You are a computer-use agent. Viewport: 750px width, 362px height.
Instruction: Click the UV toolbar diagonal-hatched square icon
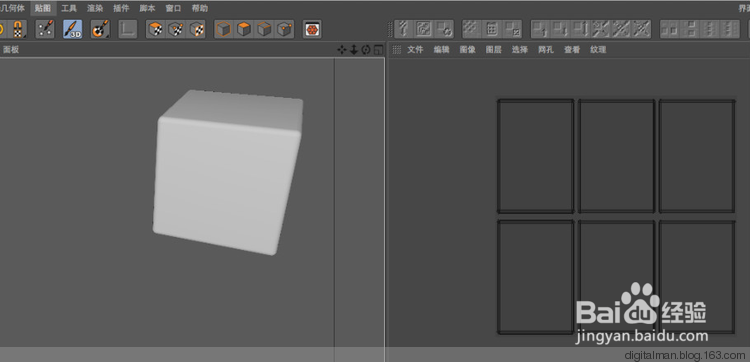tap(472, 29)
